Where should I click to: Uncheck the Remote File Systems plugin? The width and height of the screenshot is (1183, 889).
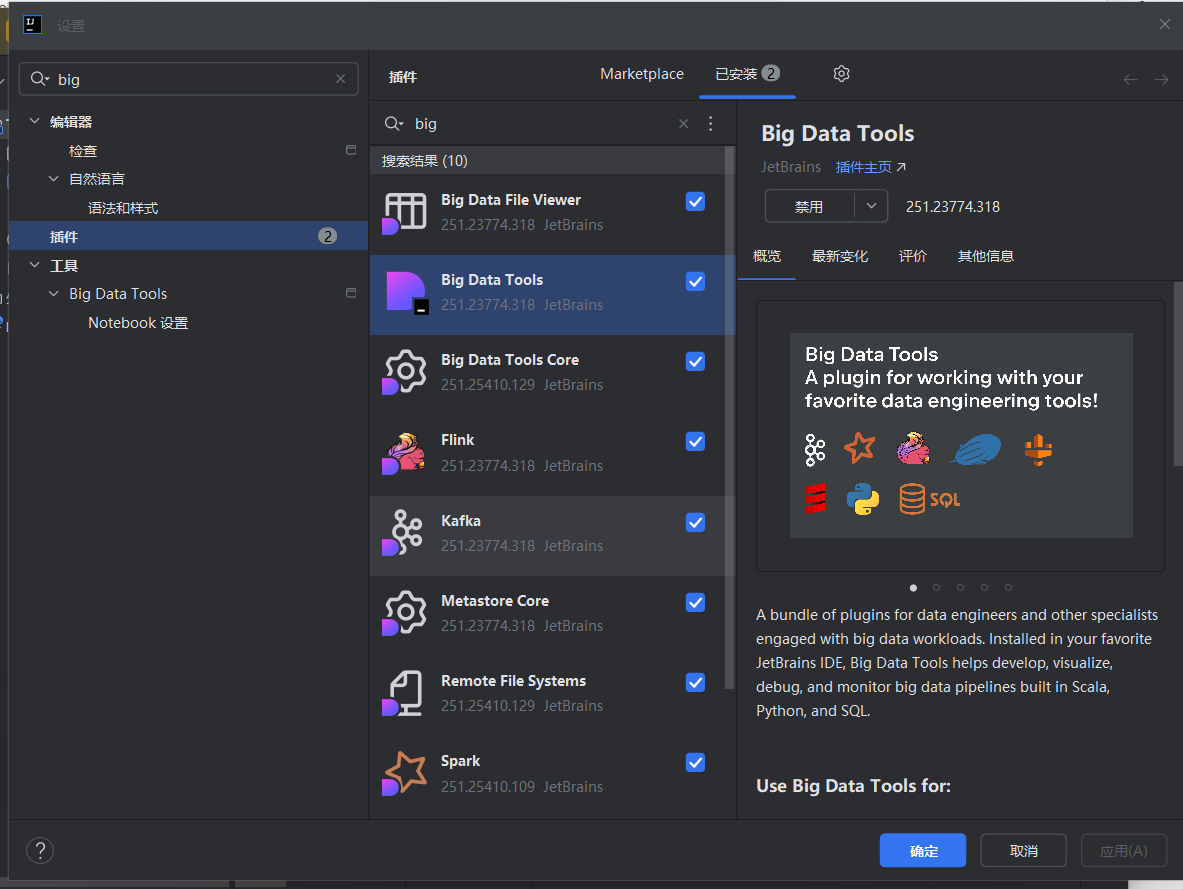[x=696, y=682]
